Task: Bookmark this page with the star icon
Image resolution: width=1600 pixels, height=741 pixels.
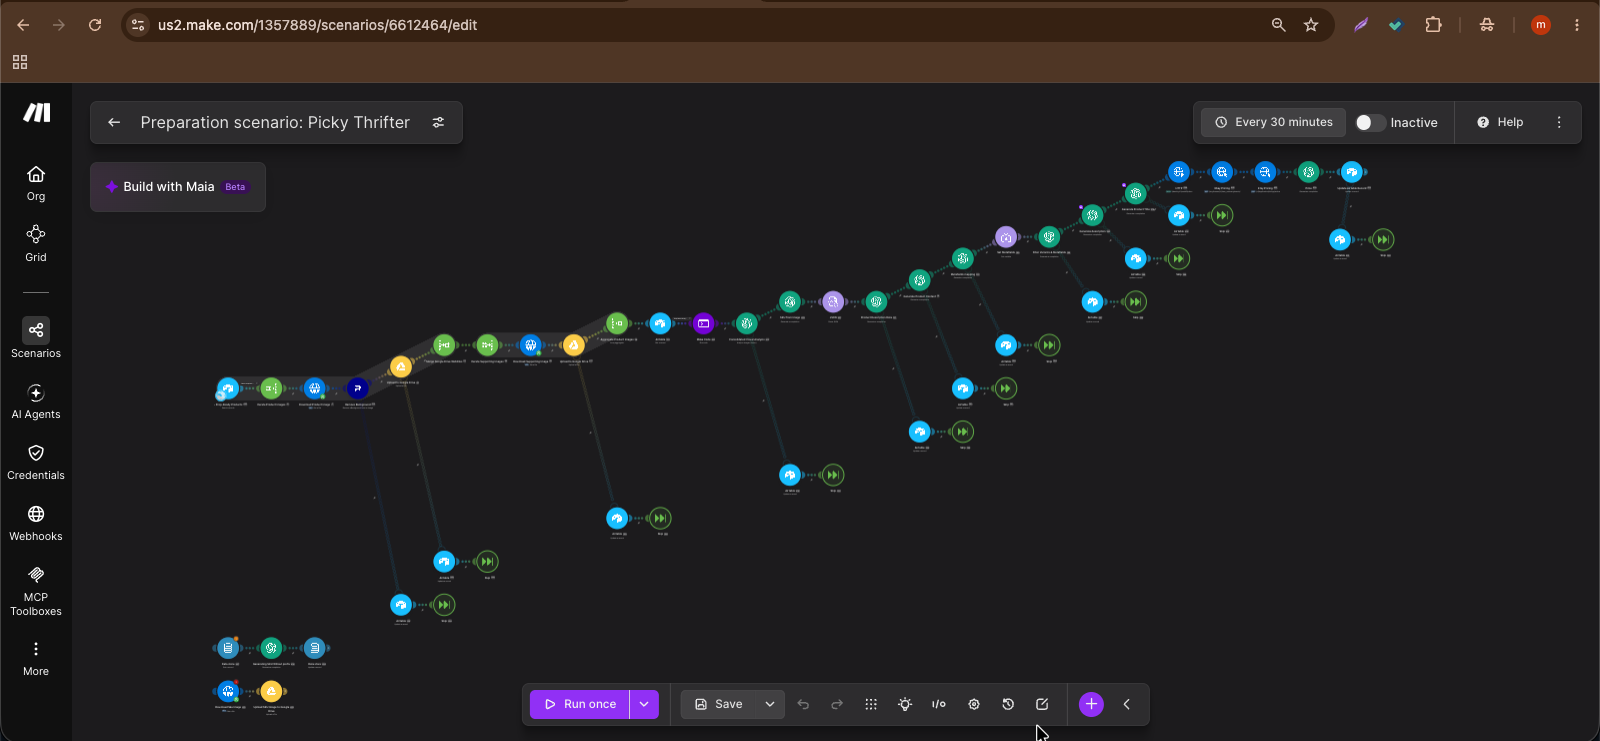Action: click(1311, 25)
